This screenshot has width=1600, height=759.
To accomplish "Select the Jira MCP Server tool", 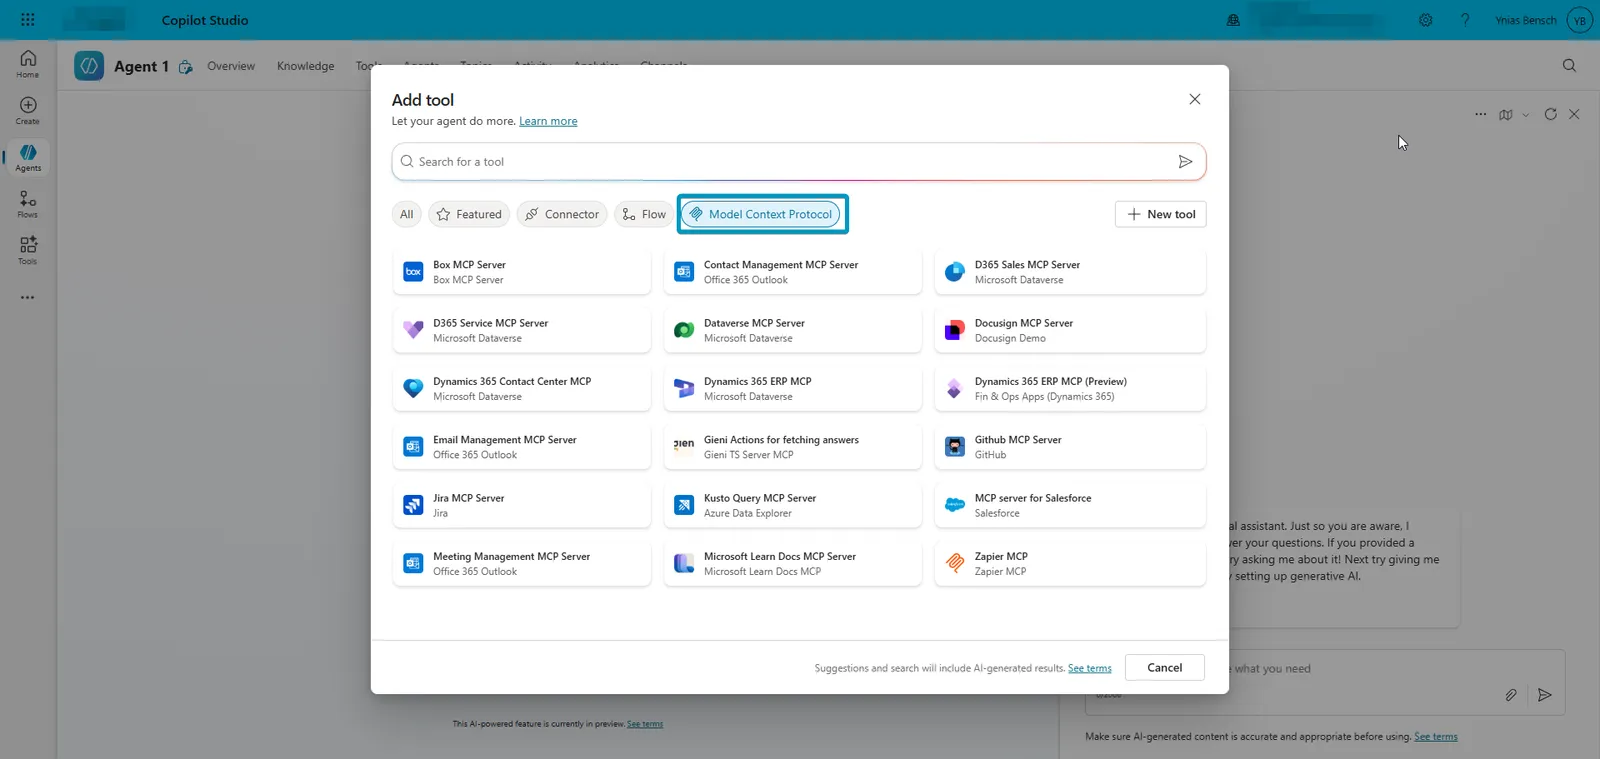I will [x=521, y=505].
